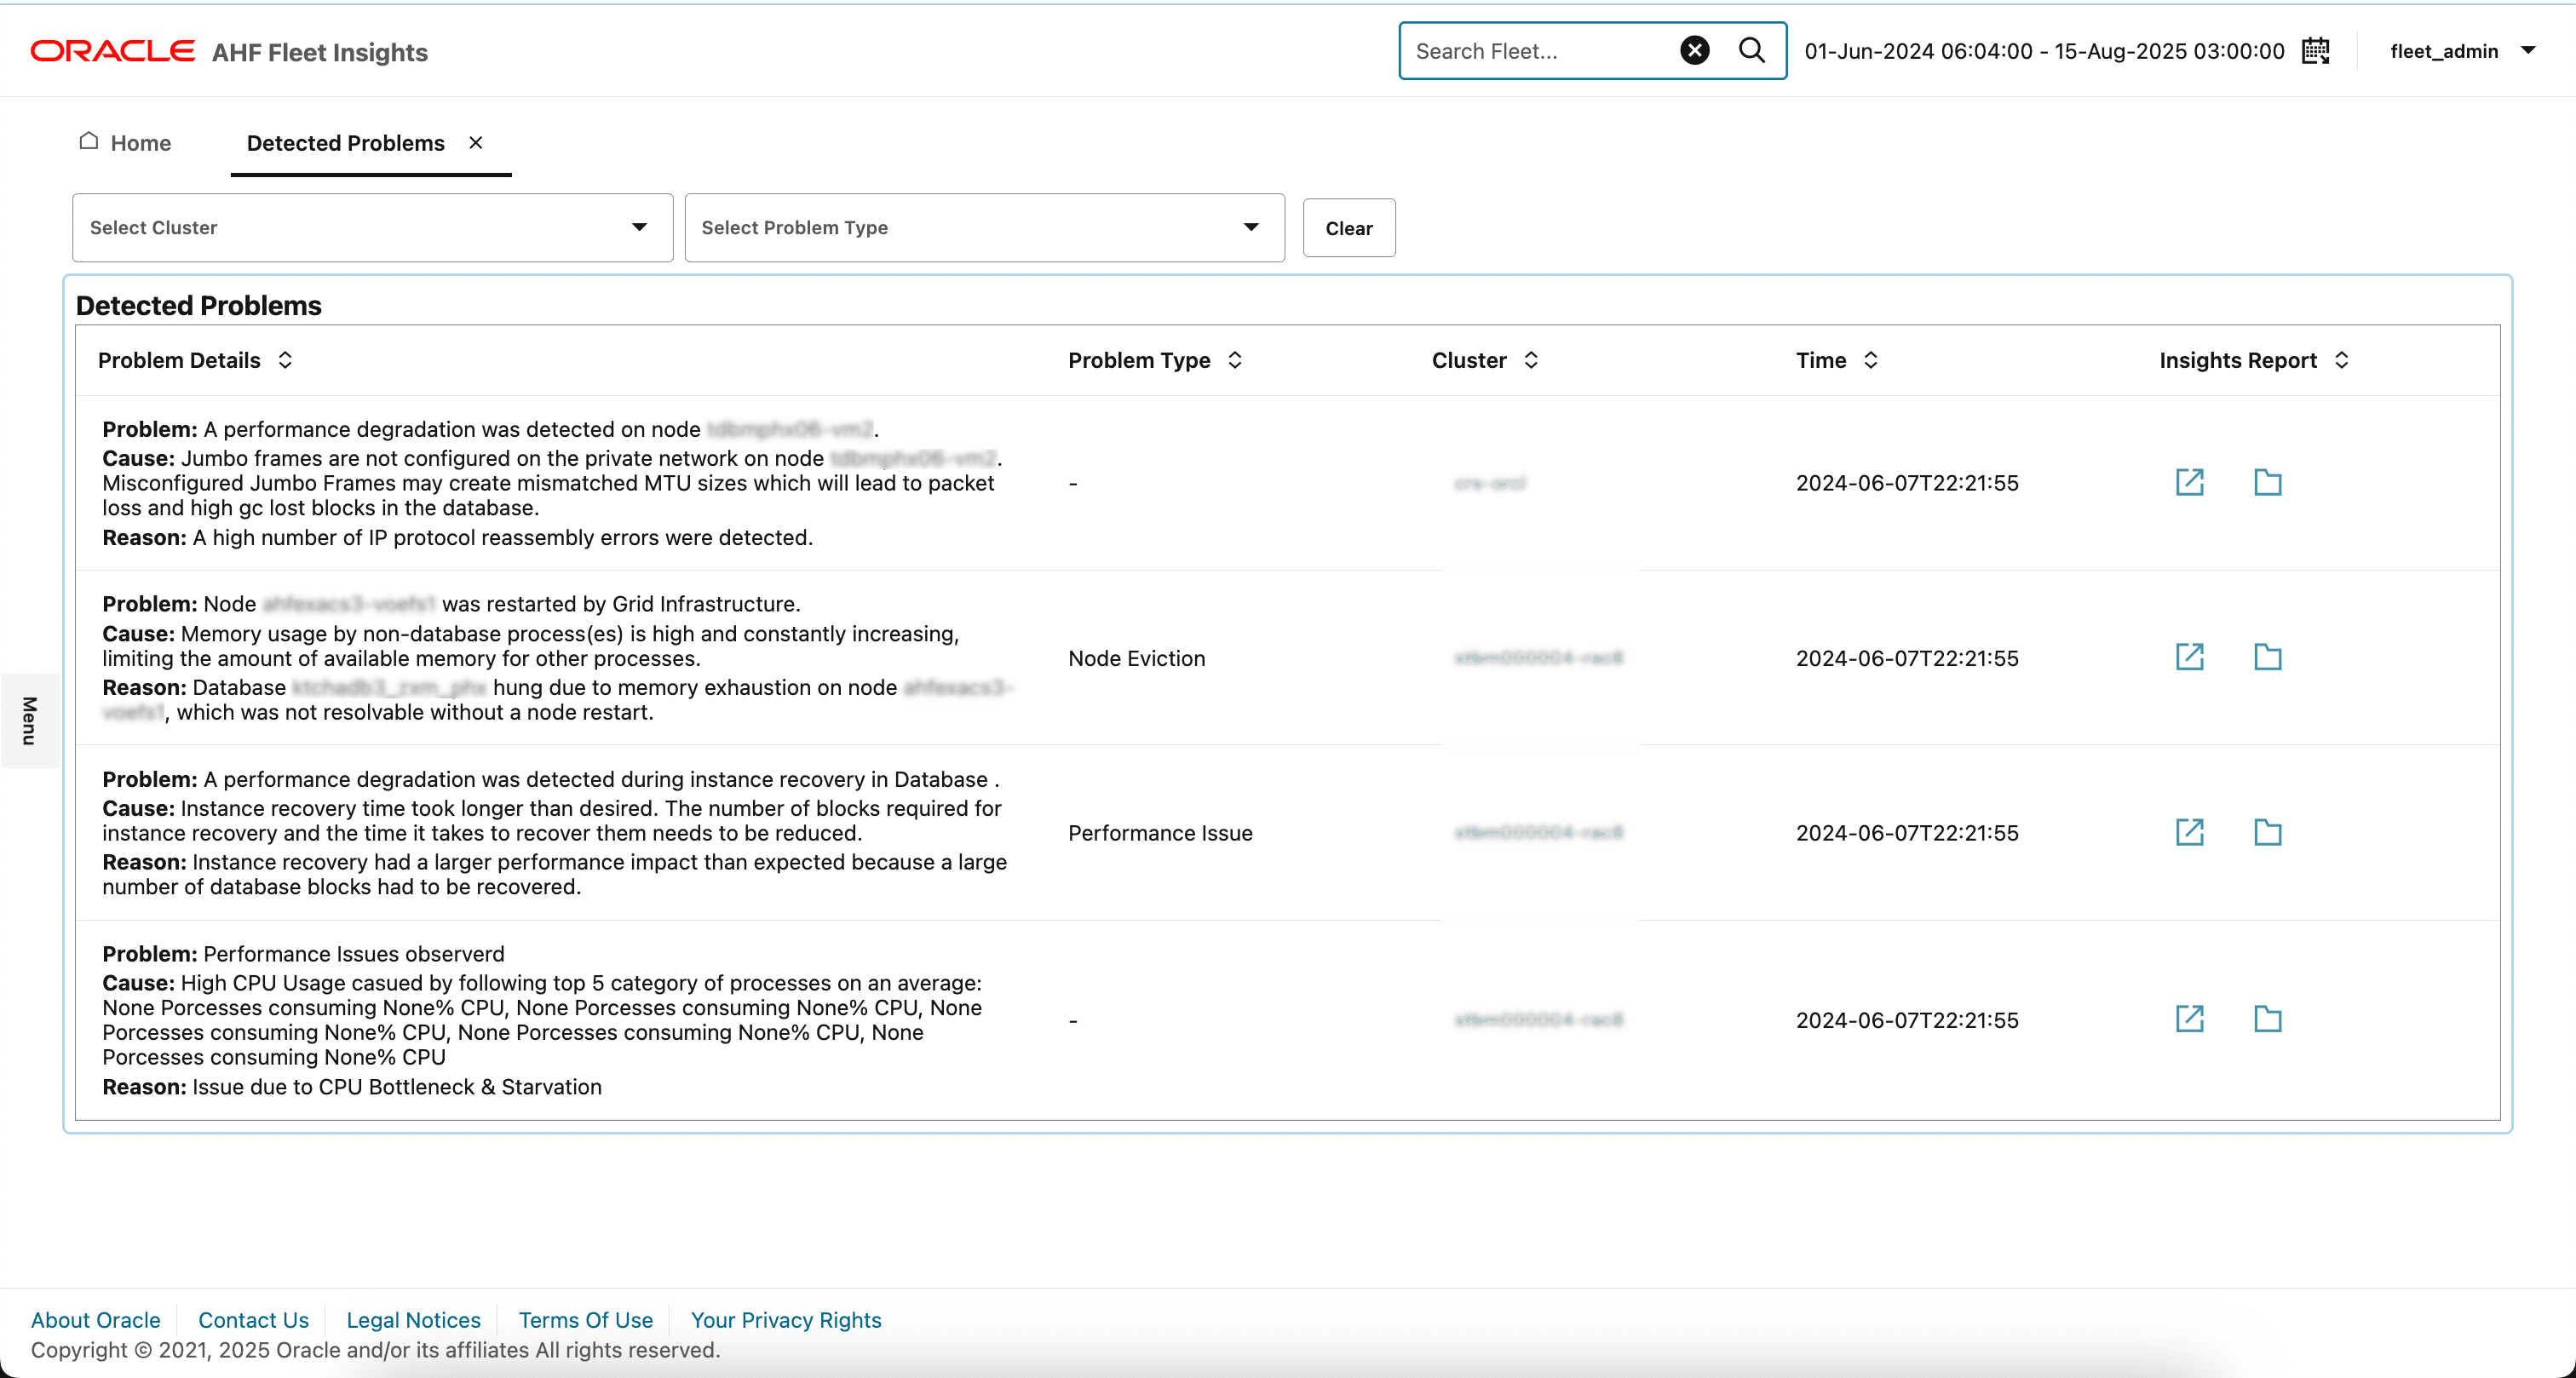
Task: Open the Select Problem Type dropdown
Action: coord(1250,227)
